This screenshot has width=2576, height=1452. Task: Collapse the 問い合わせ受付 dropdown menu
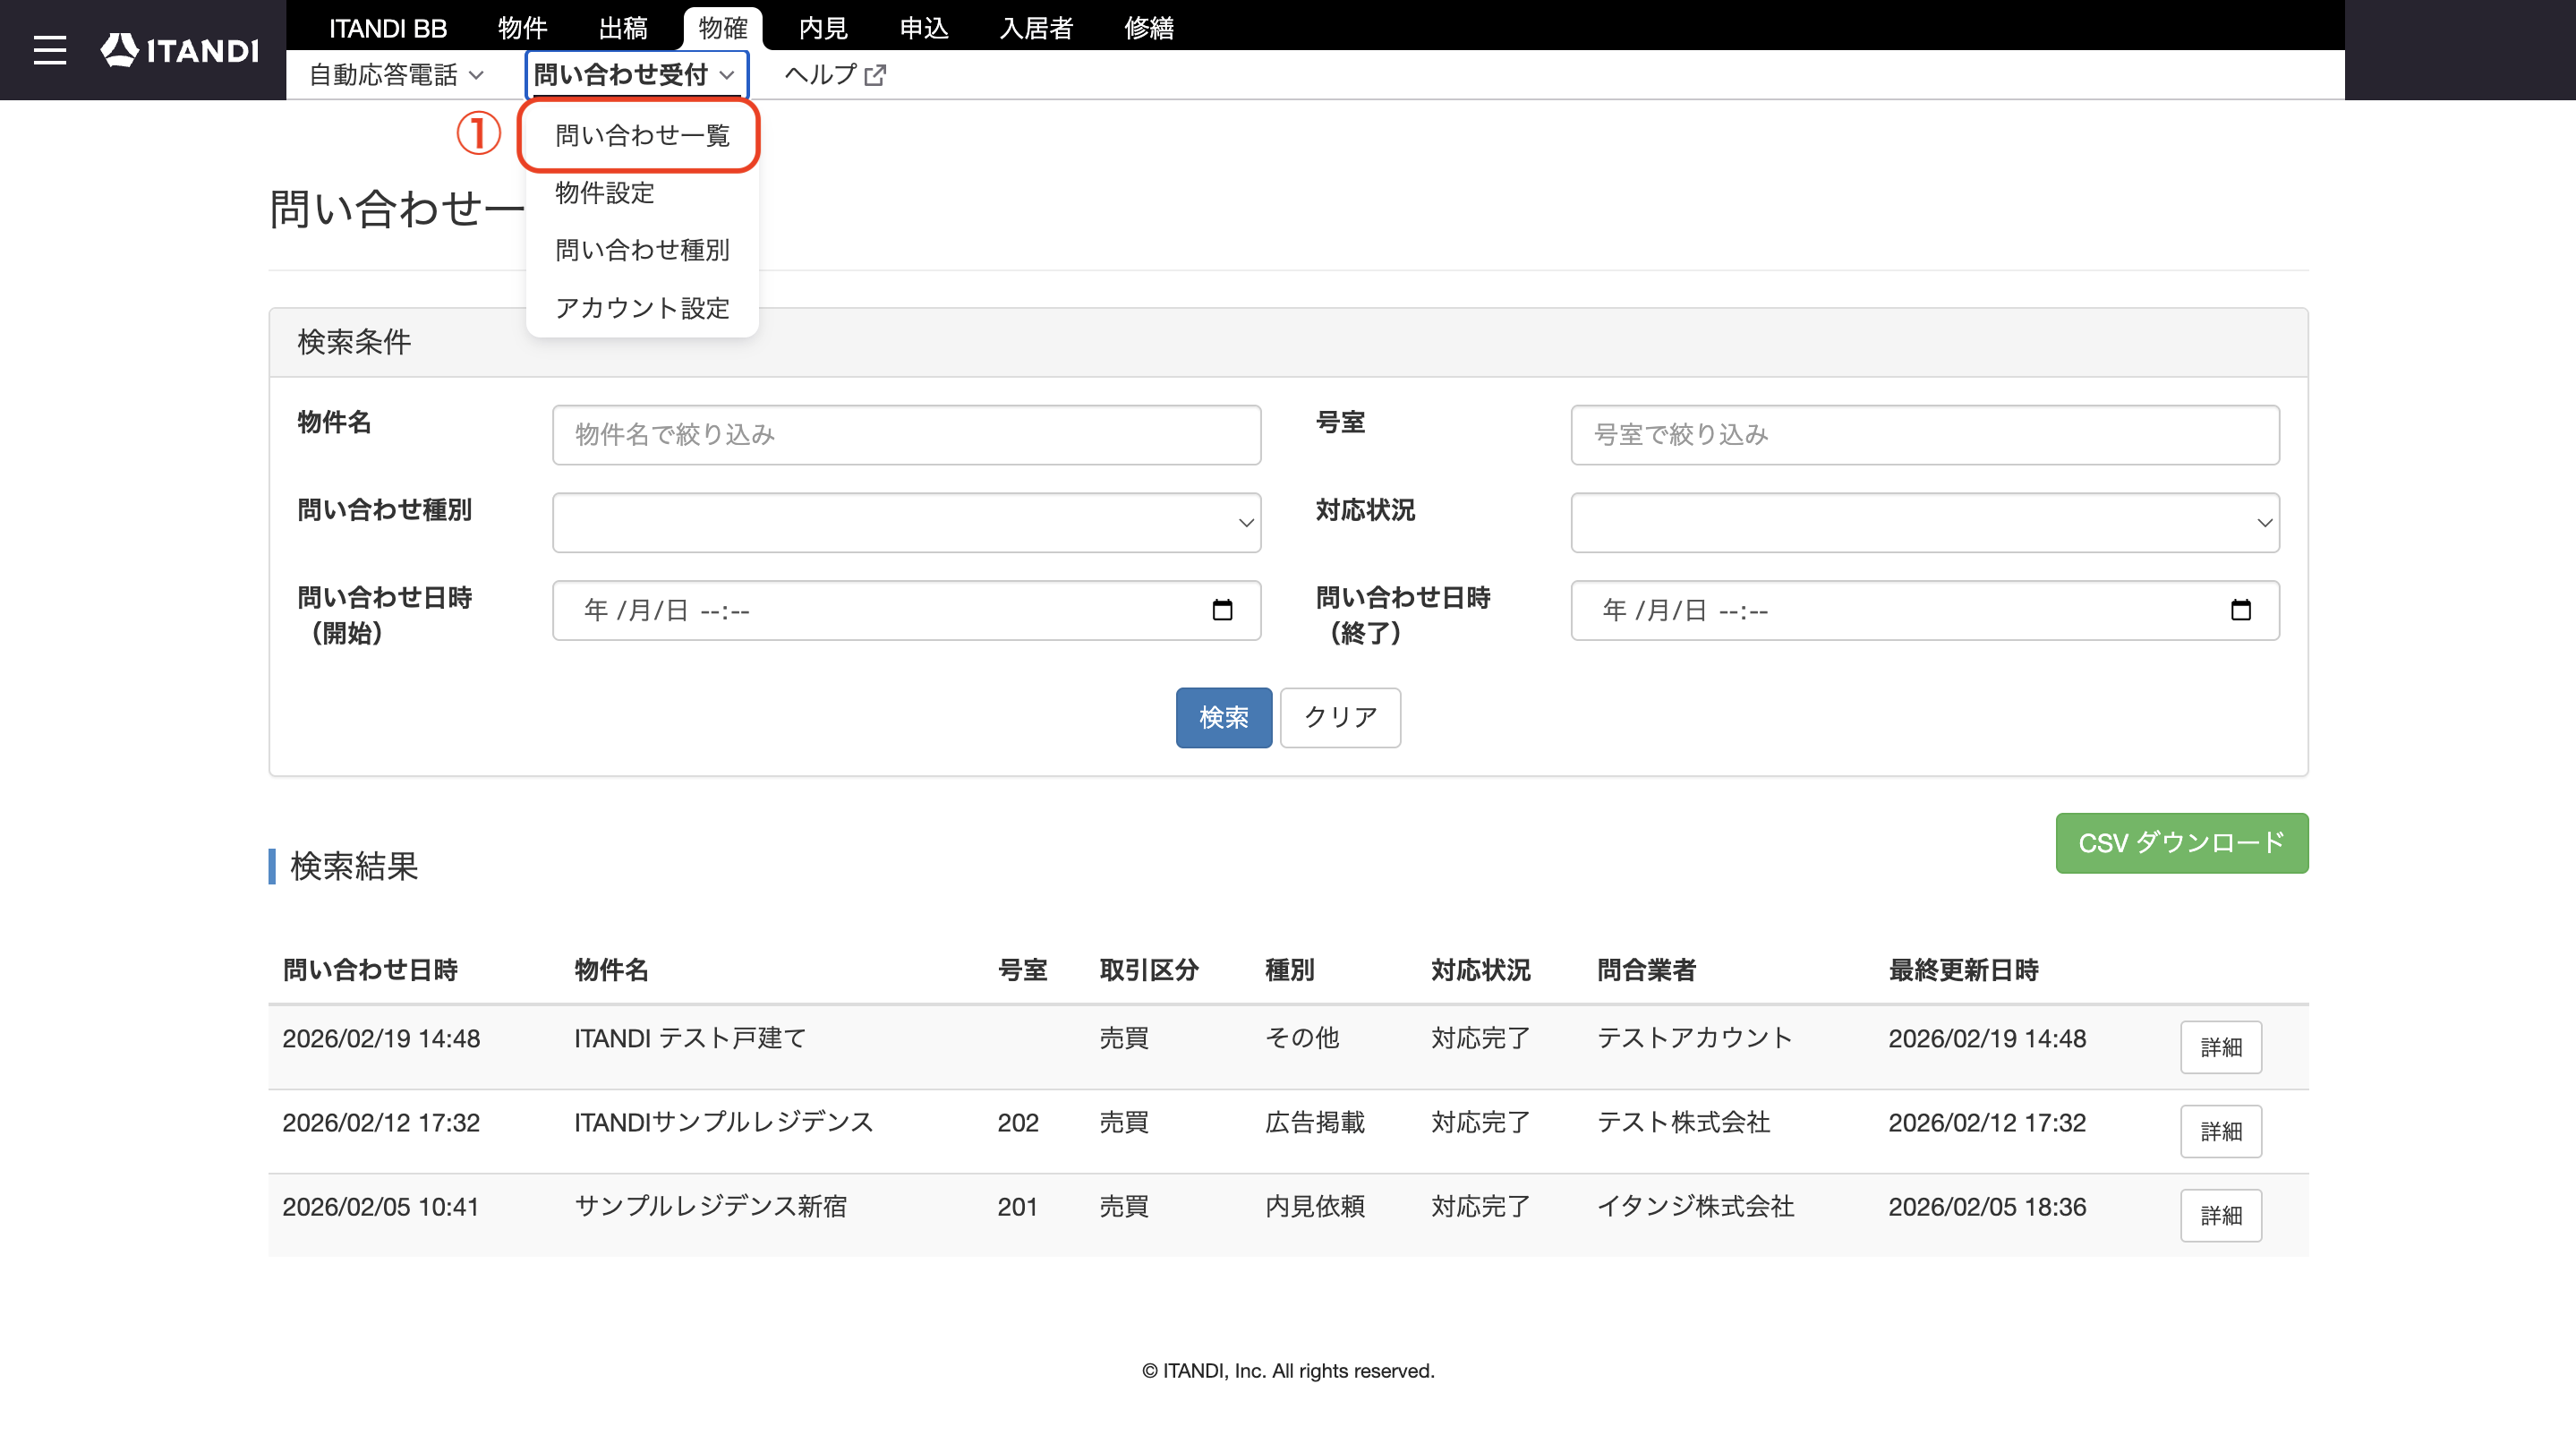tap(636, 75)
